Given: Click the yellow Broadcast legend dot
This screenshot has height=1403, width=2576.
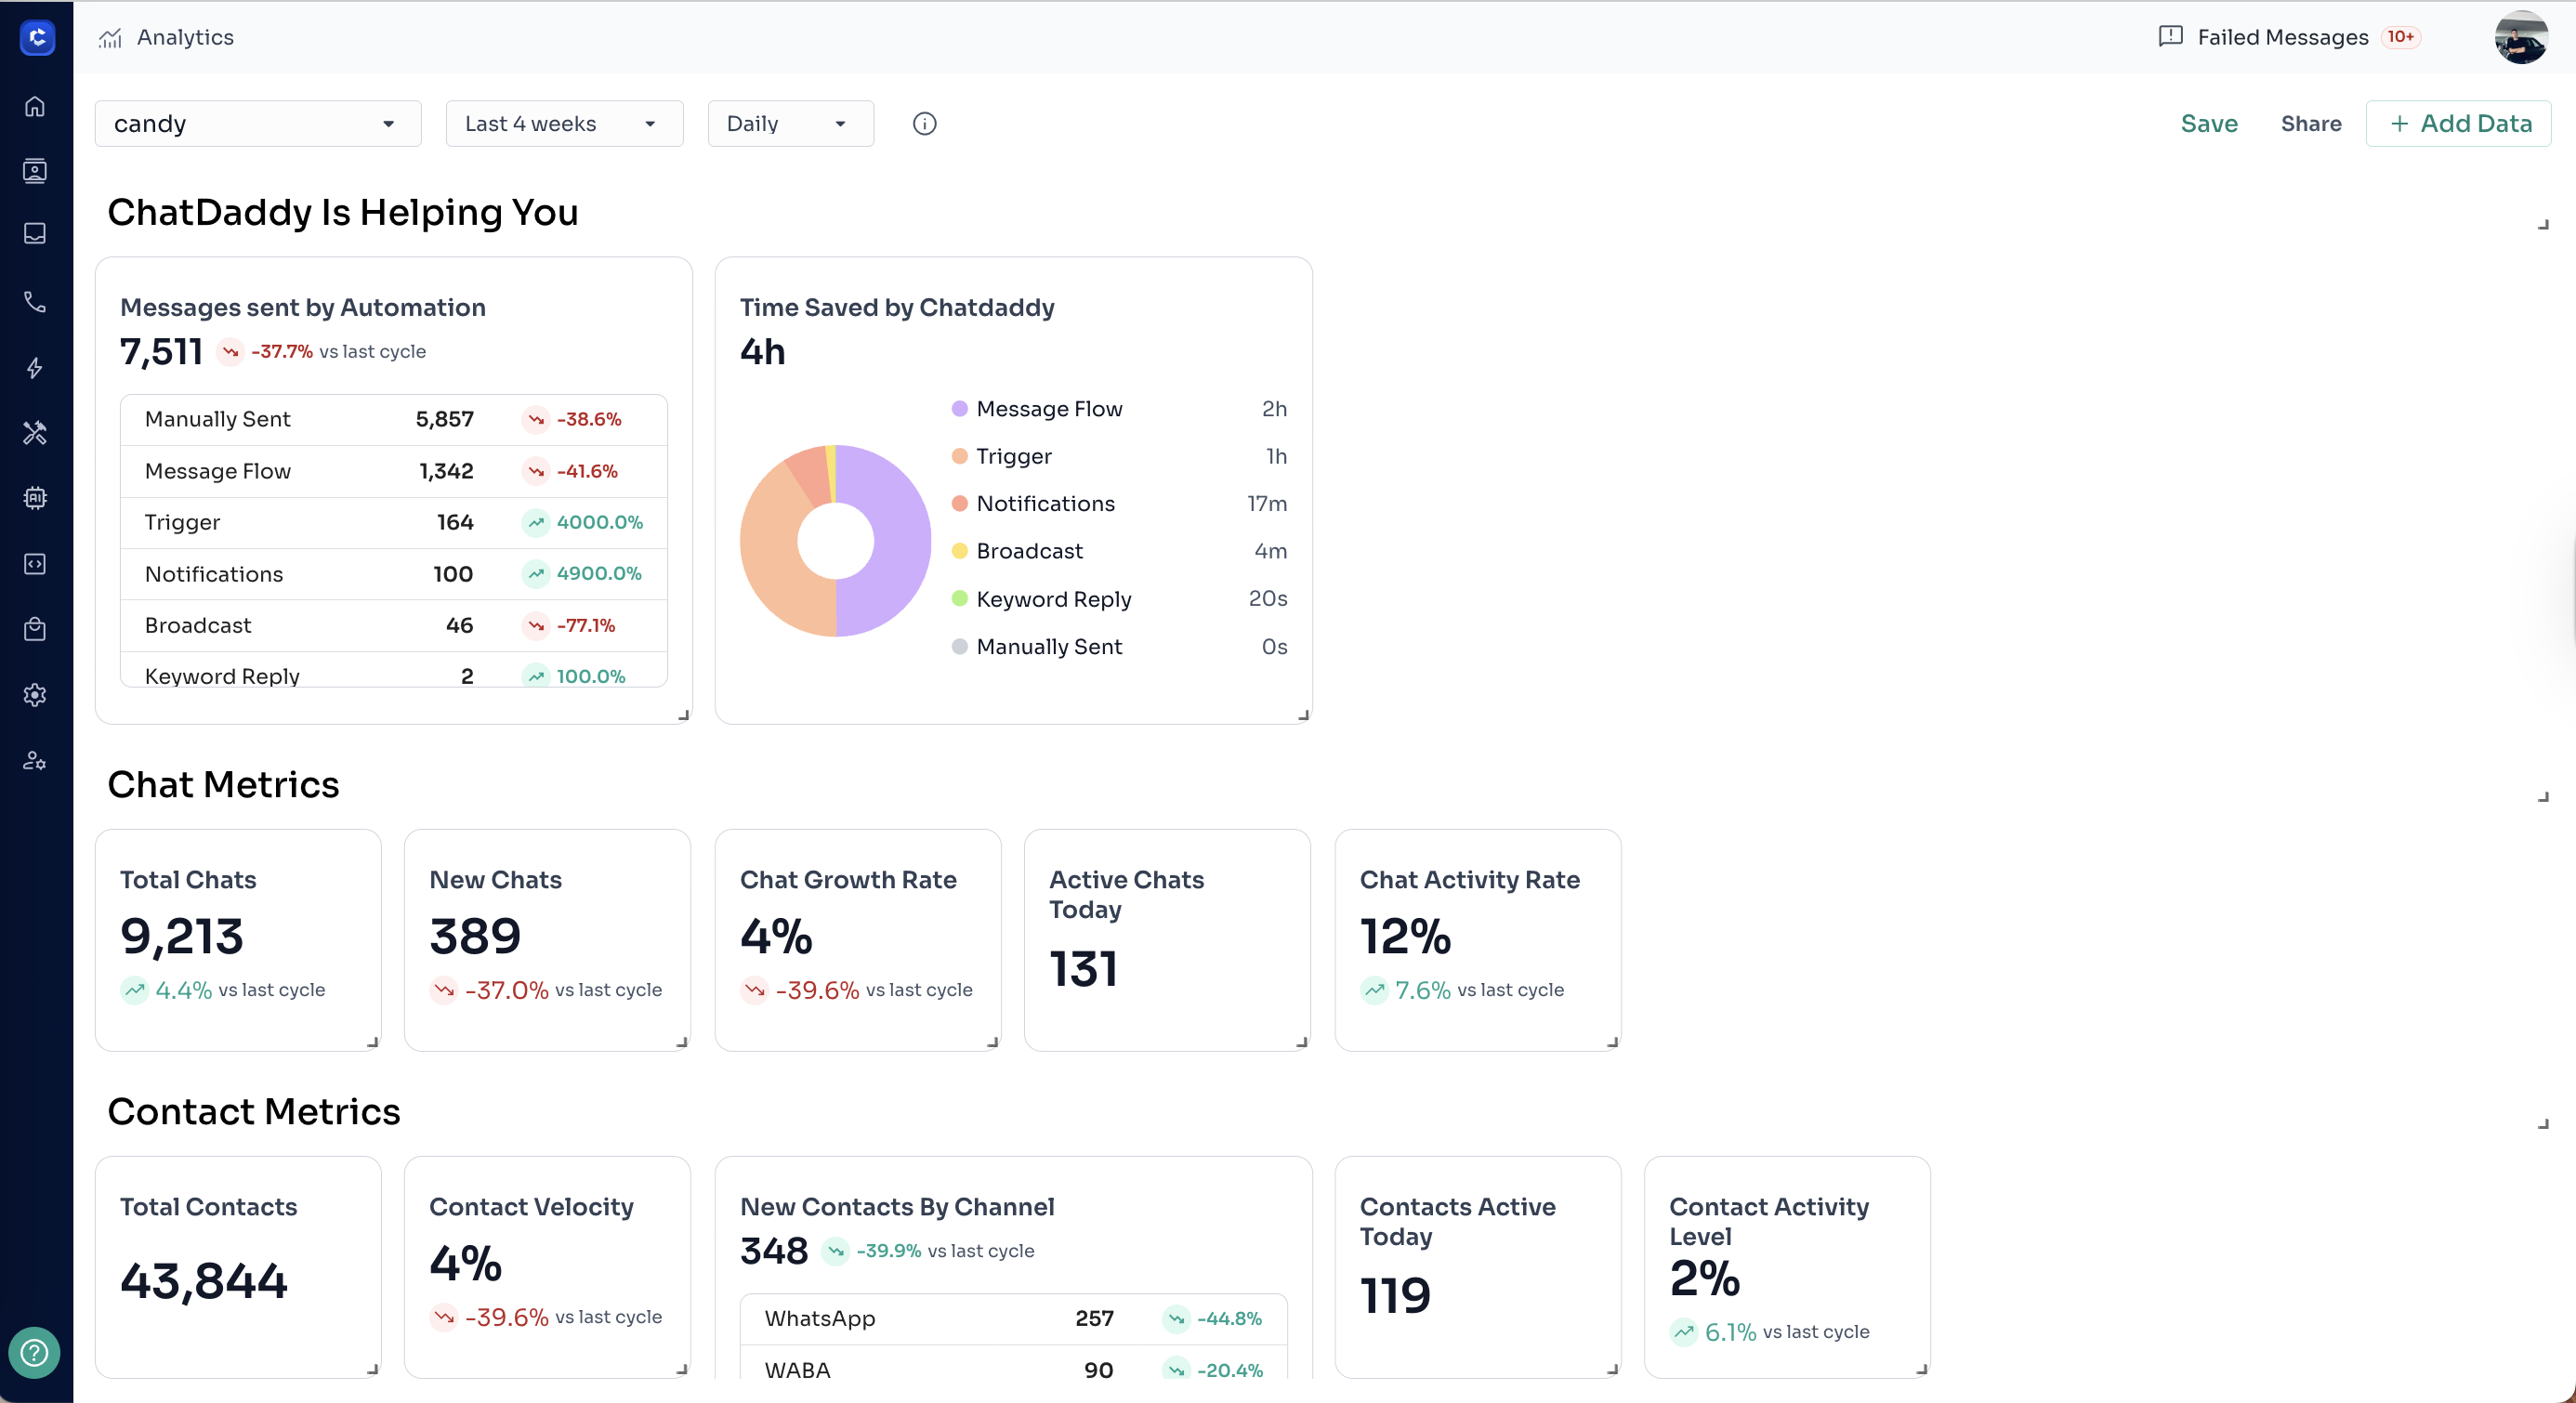Looking at the screenshot, I should [959, 551].
